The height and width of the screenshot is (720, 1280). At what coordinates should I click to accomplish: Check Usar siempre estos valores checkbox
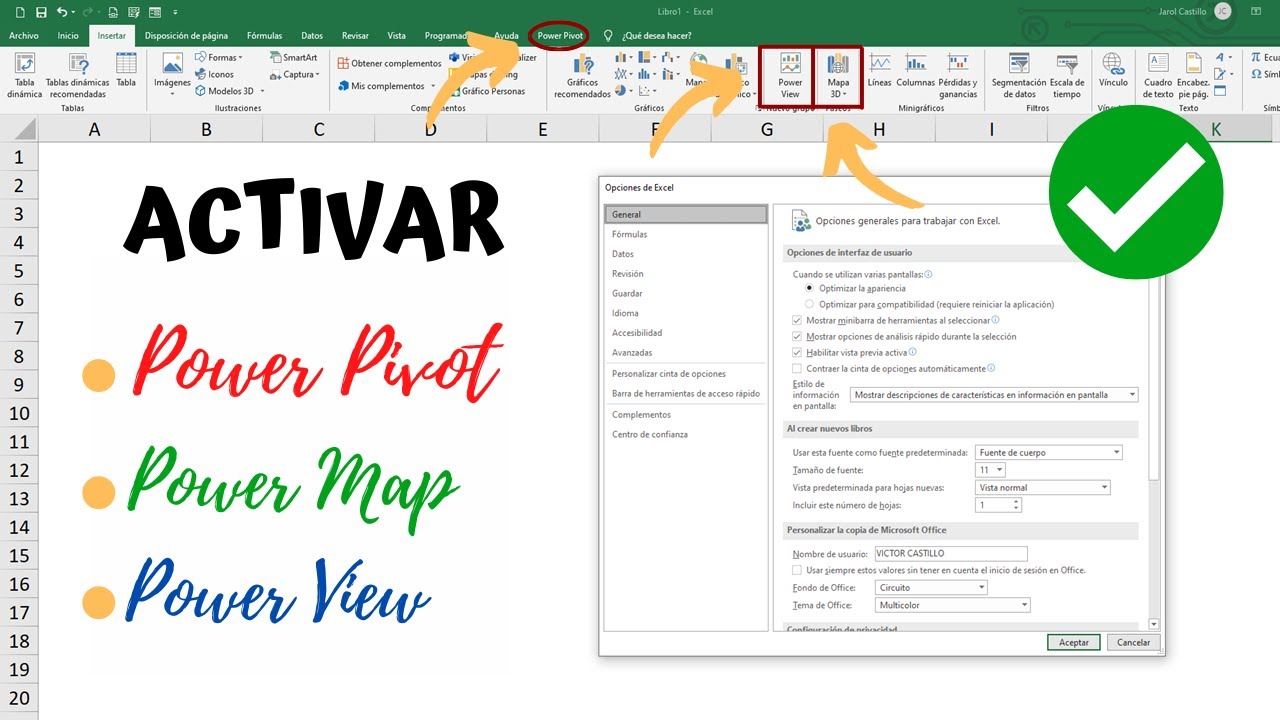(x=797, y=570)
